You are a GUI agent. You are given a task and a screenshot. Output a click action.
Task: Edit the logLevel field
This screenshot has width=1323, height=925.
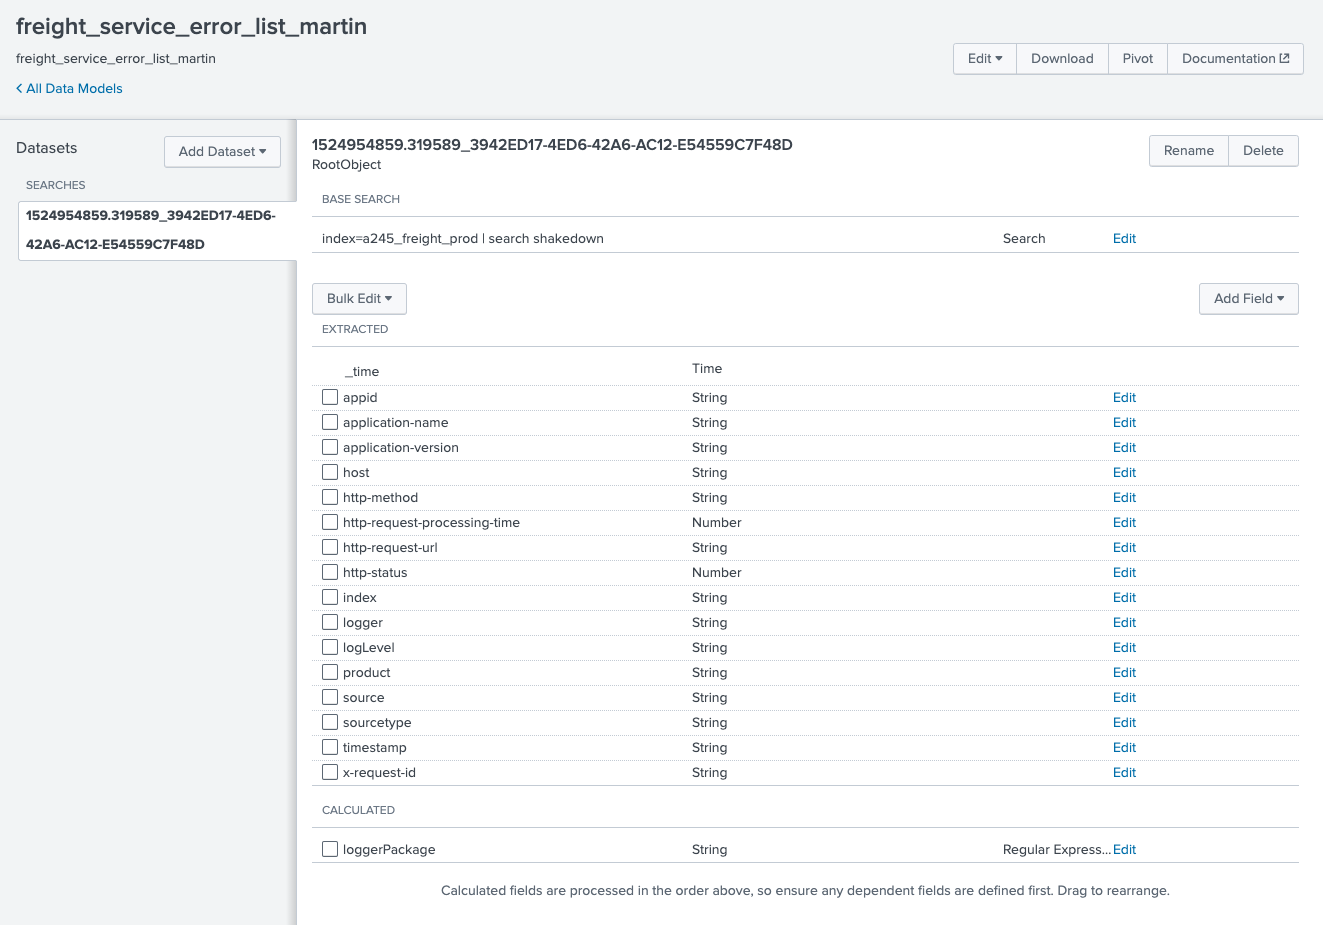(1124, 648)
